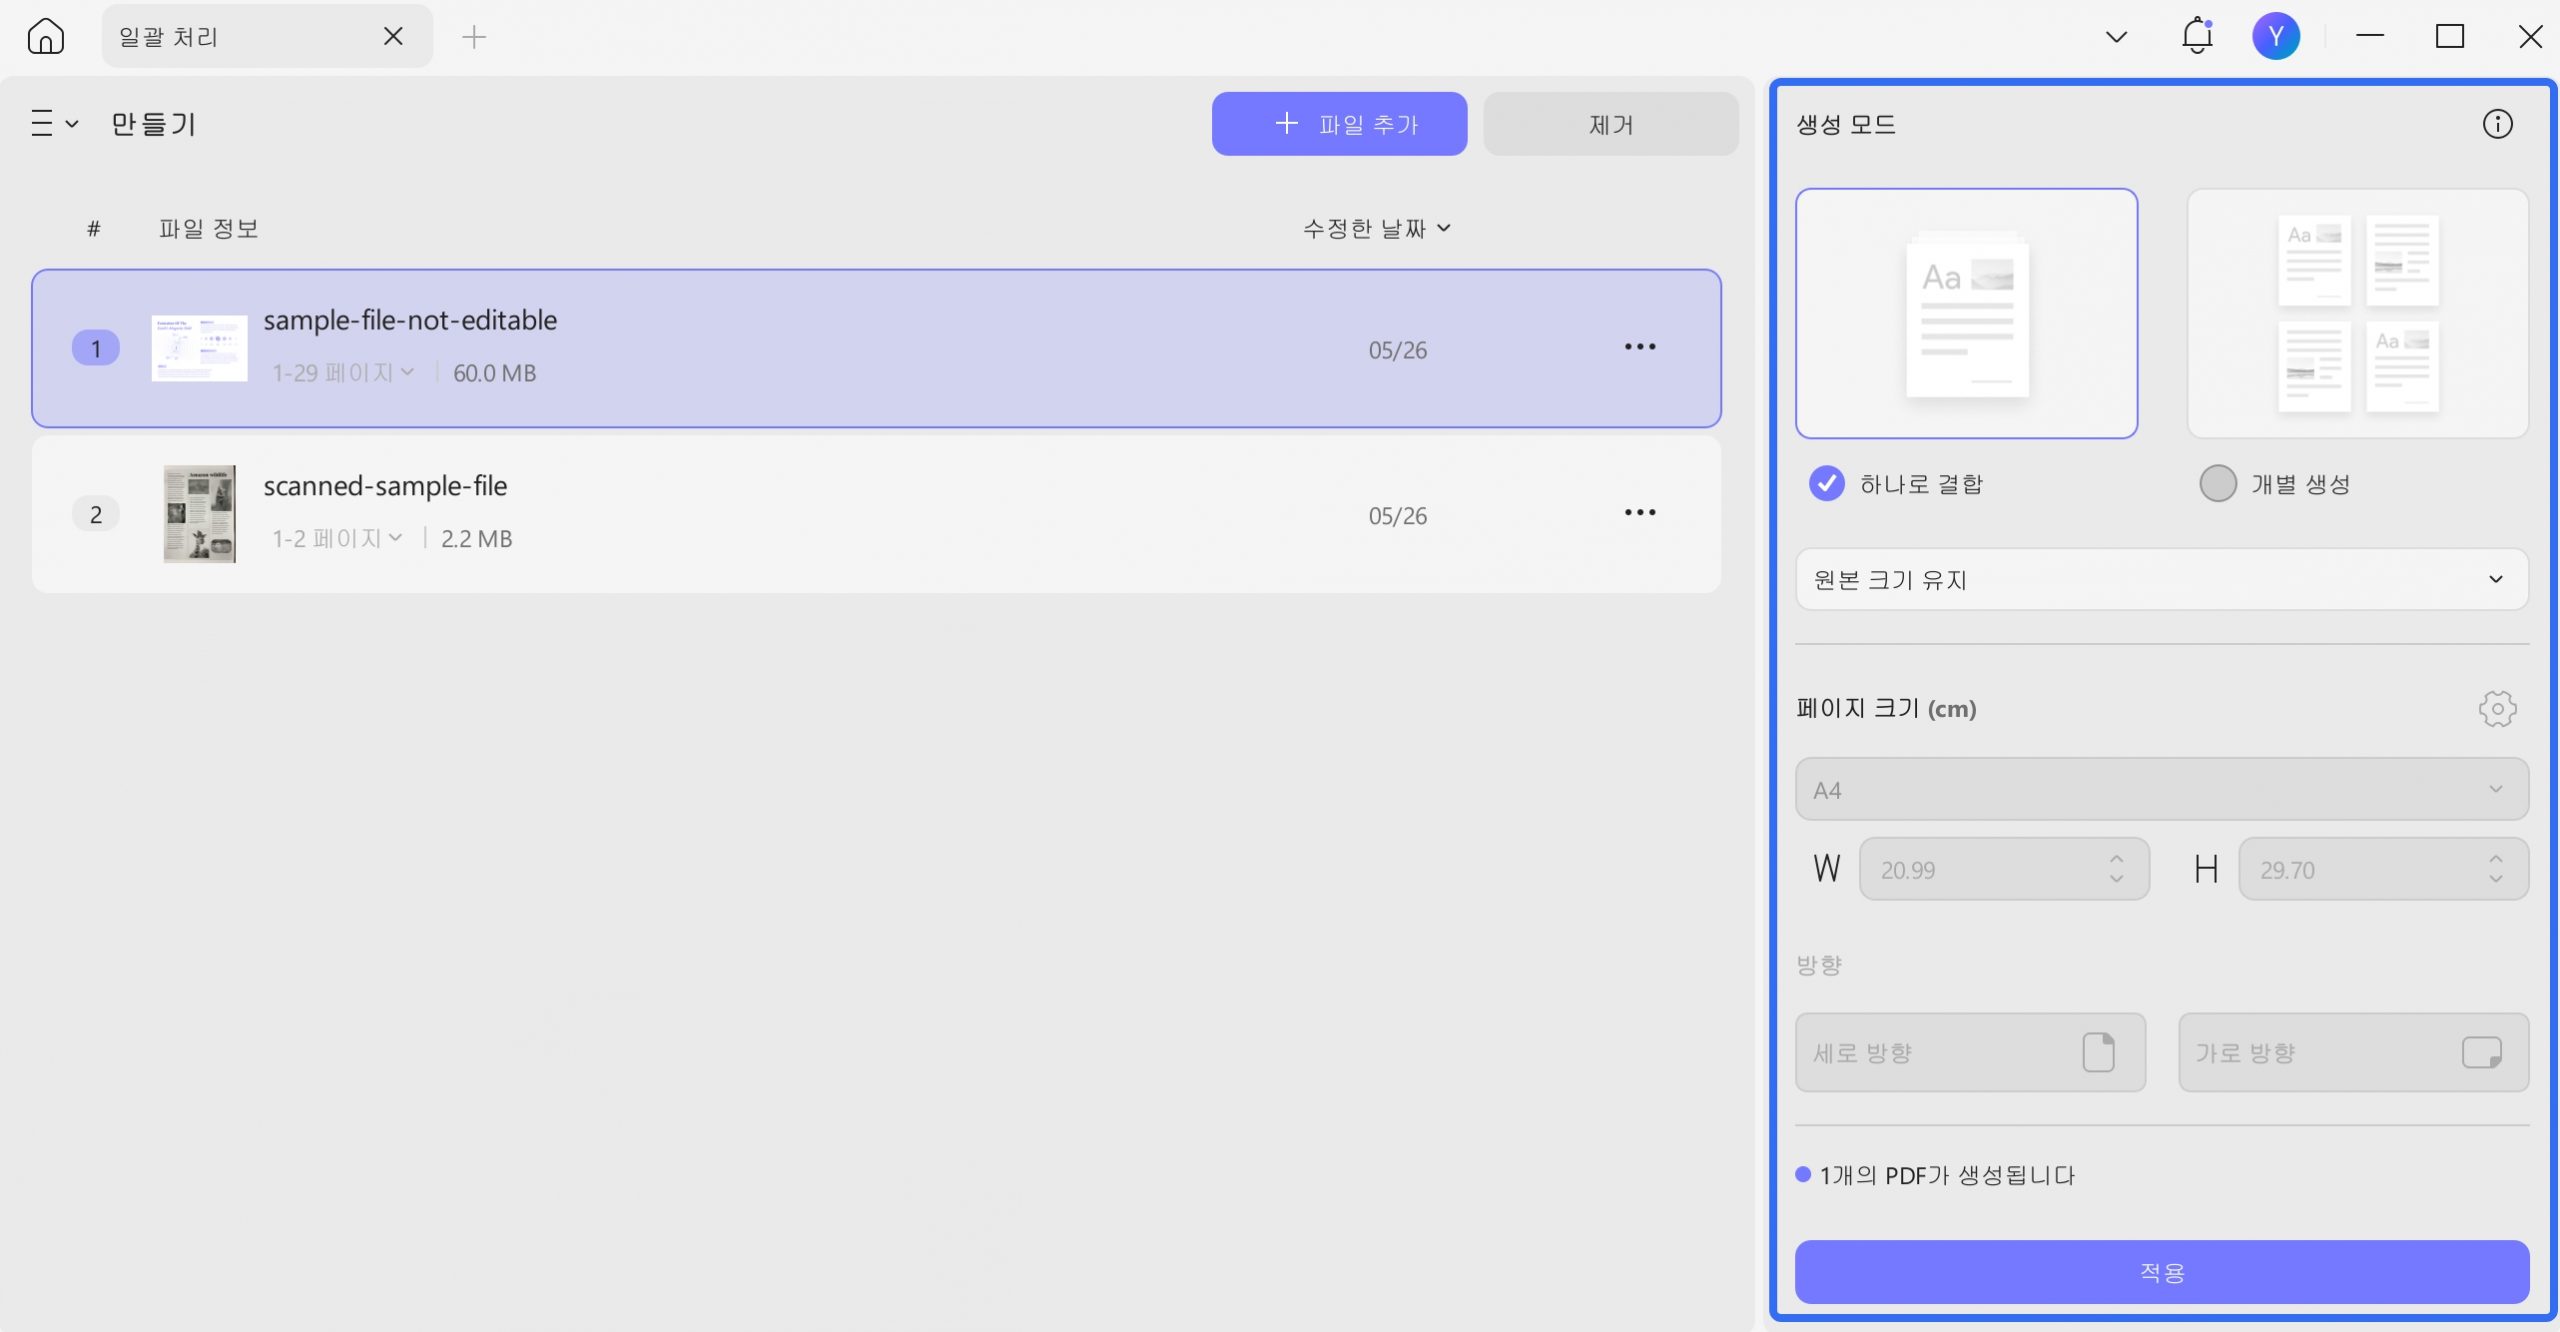Click the 적용 apply button

point(2162,1272)
